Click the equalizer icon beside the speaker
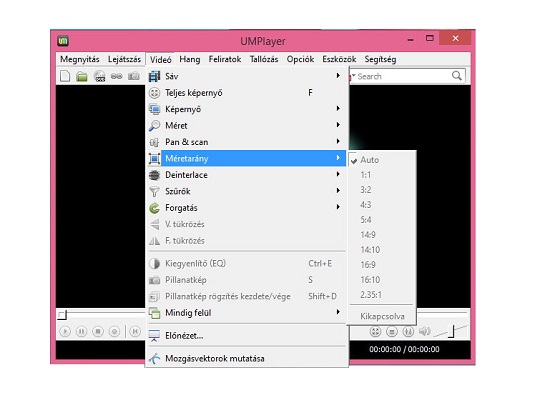The image size is (550, 395). [408, 332]
